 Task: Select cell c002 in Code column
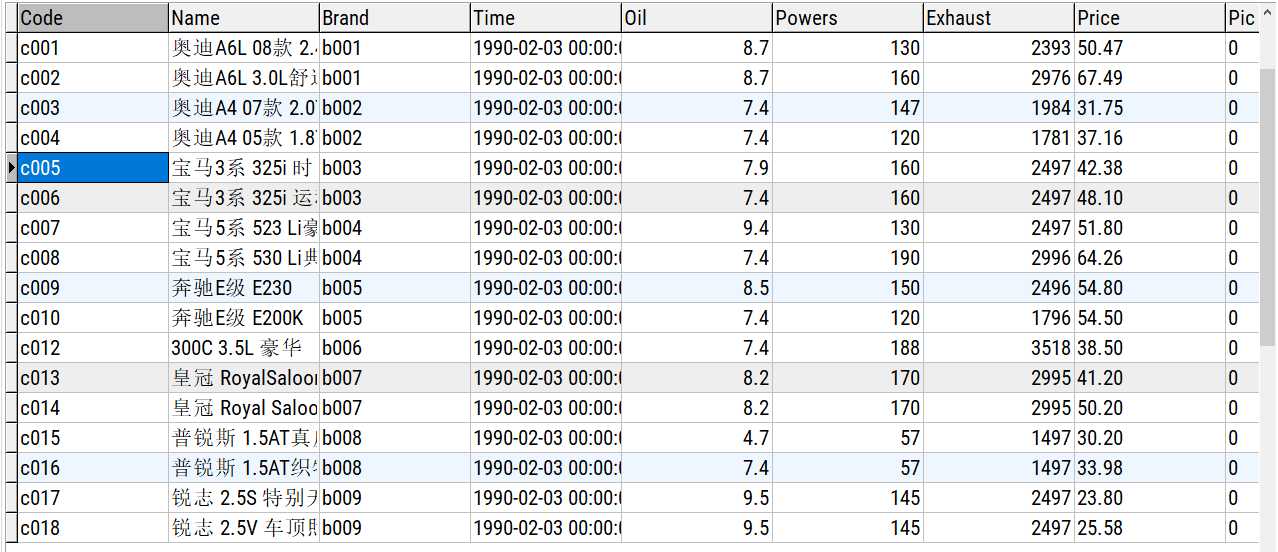click(x=93, y=78)
